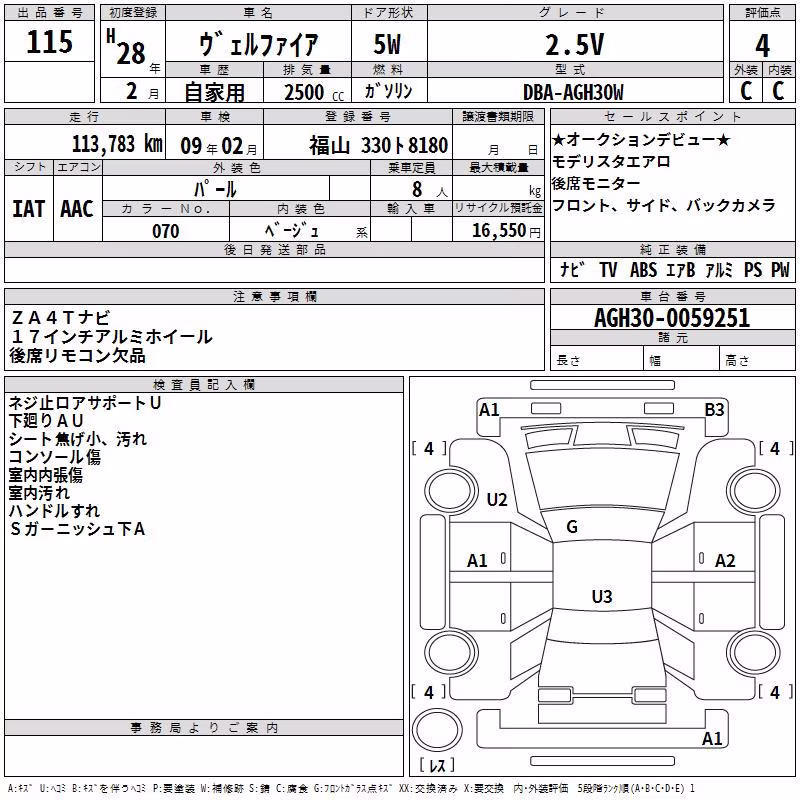
Task: Select A2 scratch mark on car diagram
Action: 725,561
